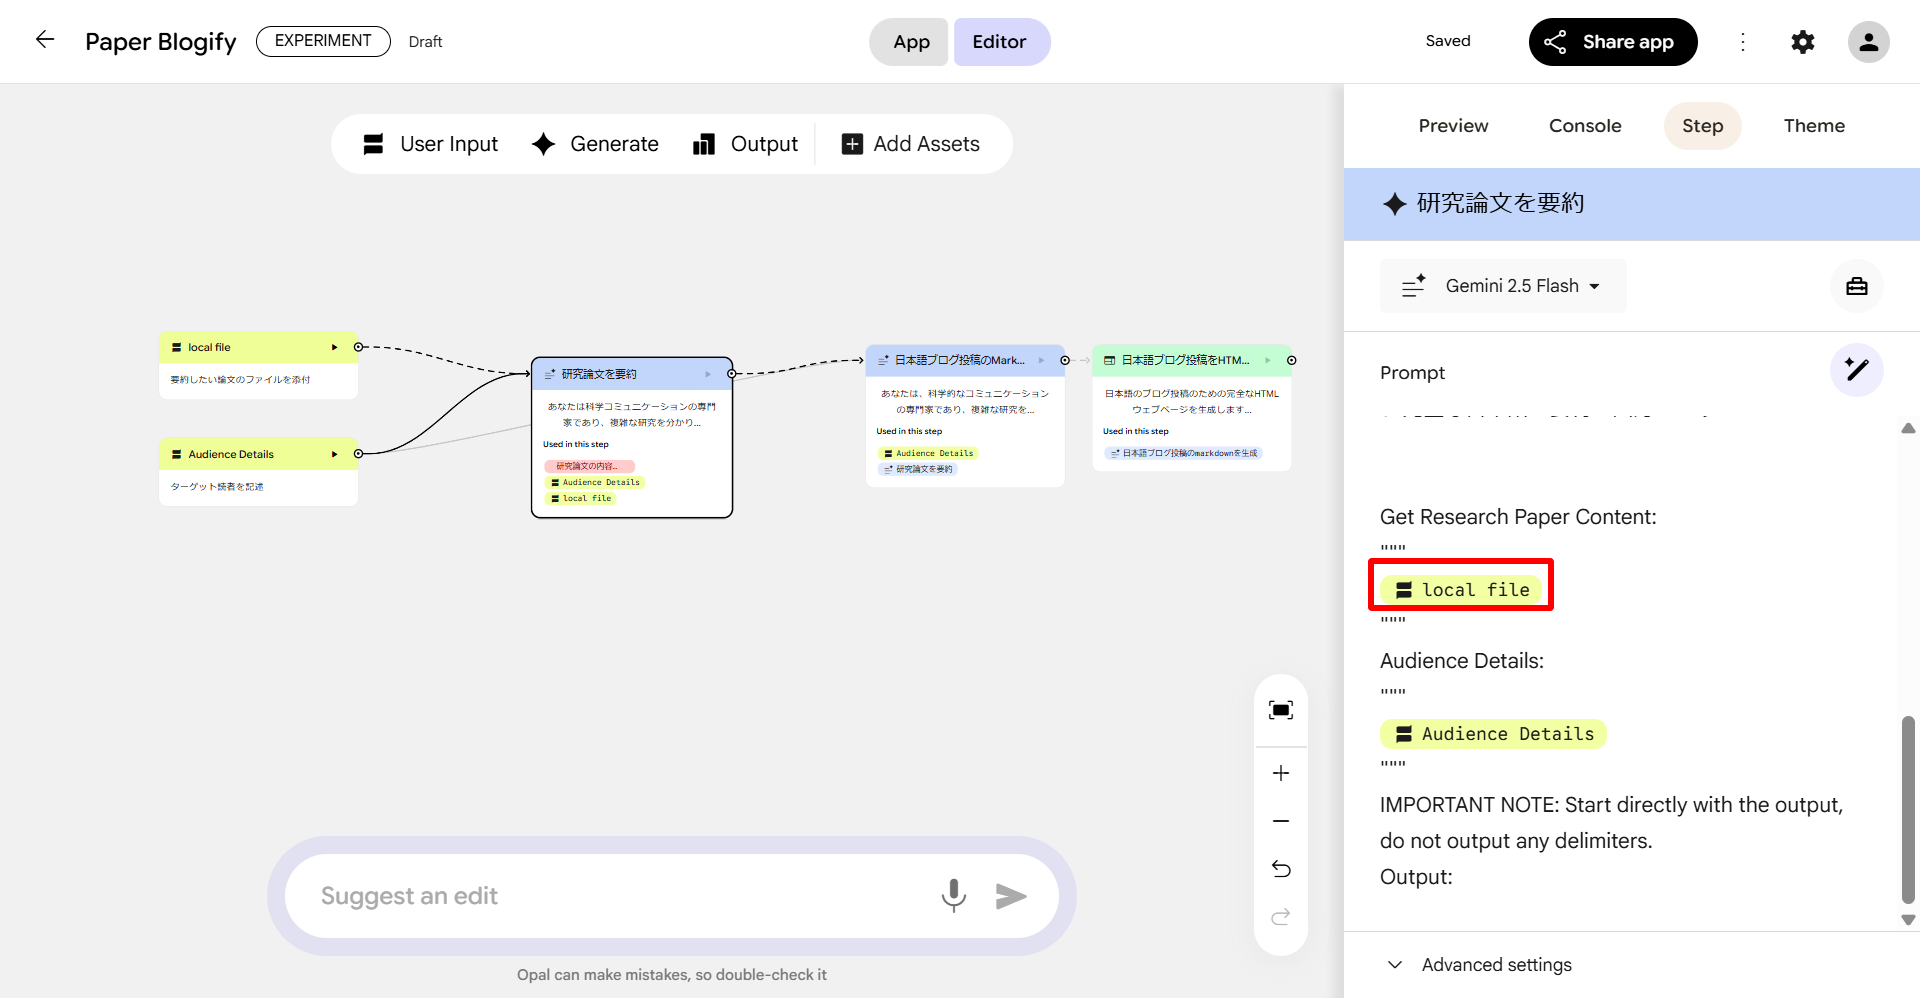Open the Gemini 2.5 Flash model dropdown

1503,287
